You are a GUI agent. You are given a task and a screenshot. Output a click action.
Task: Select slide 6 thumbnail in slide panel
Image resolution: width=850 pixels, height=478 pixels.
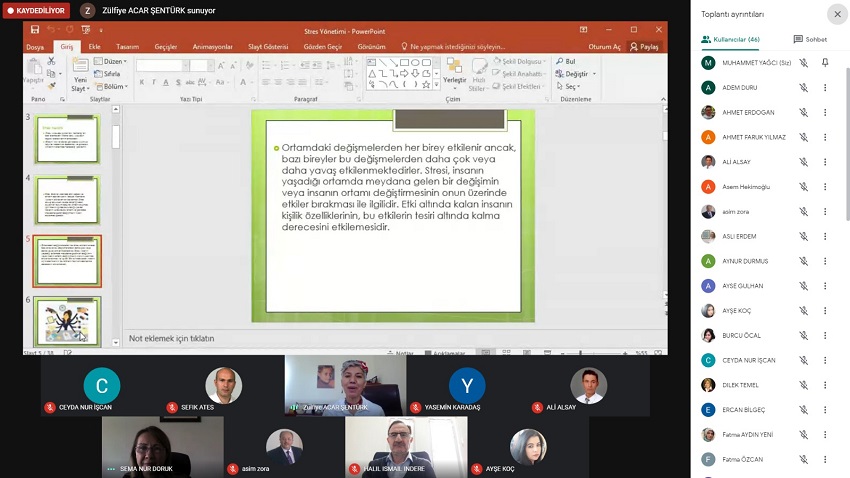click(x=67, y=321)
